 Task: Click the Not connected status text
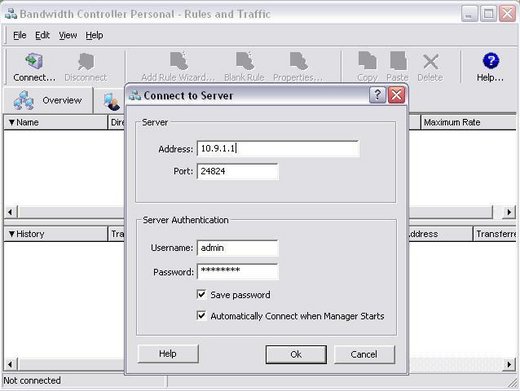[x=32, y=380]
